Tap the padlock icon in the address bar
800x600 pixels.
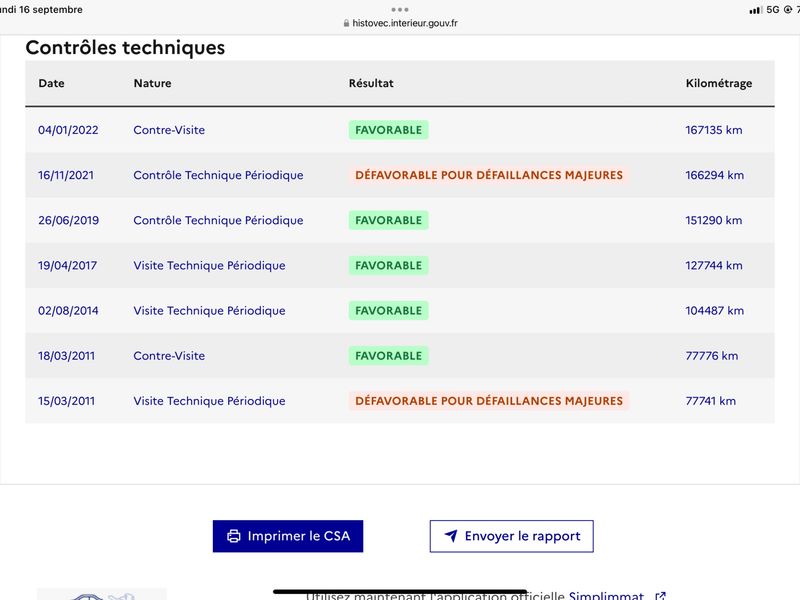[346, 23]
